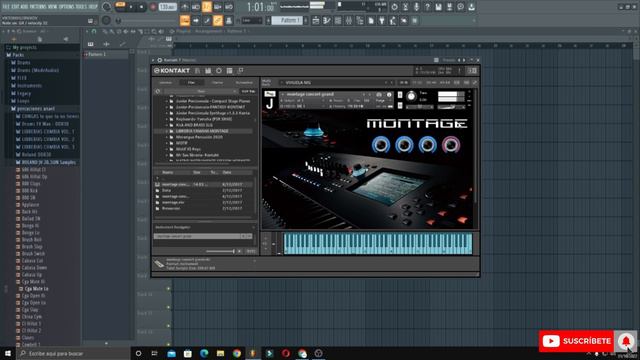The width and height of the screenshot is (640, 360).
Task: Click the microphone recording icon in top toolbar
Action: 416,7
